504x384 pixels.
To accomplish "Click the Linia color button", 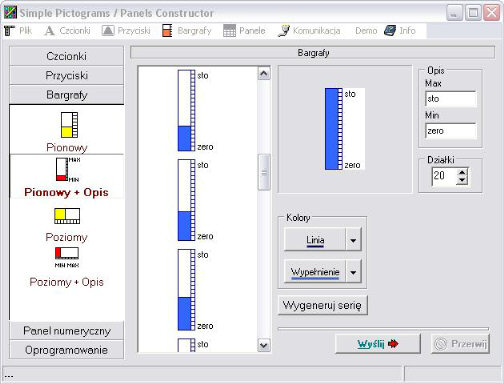I will tap(315, 240).
